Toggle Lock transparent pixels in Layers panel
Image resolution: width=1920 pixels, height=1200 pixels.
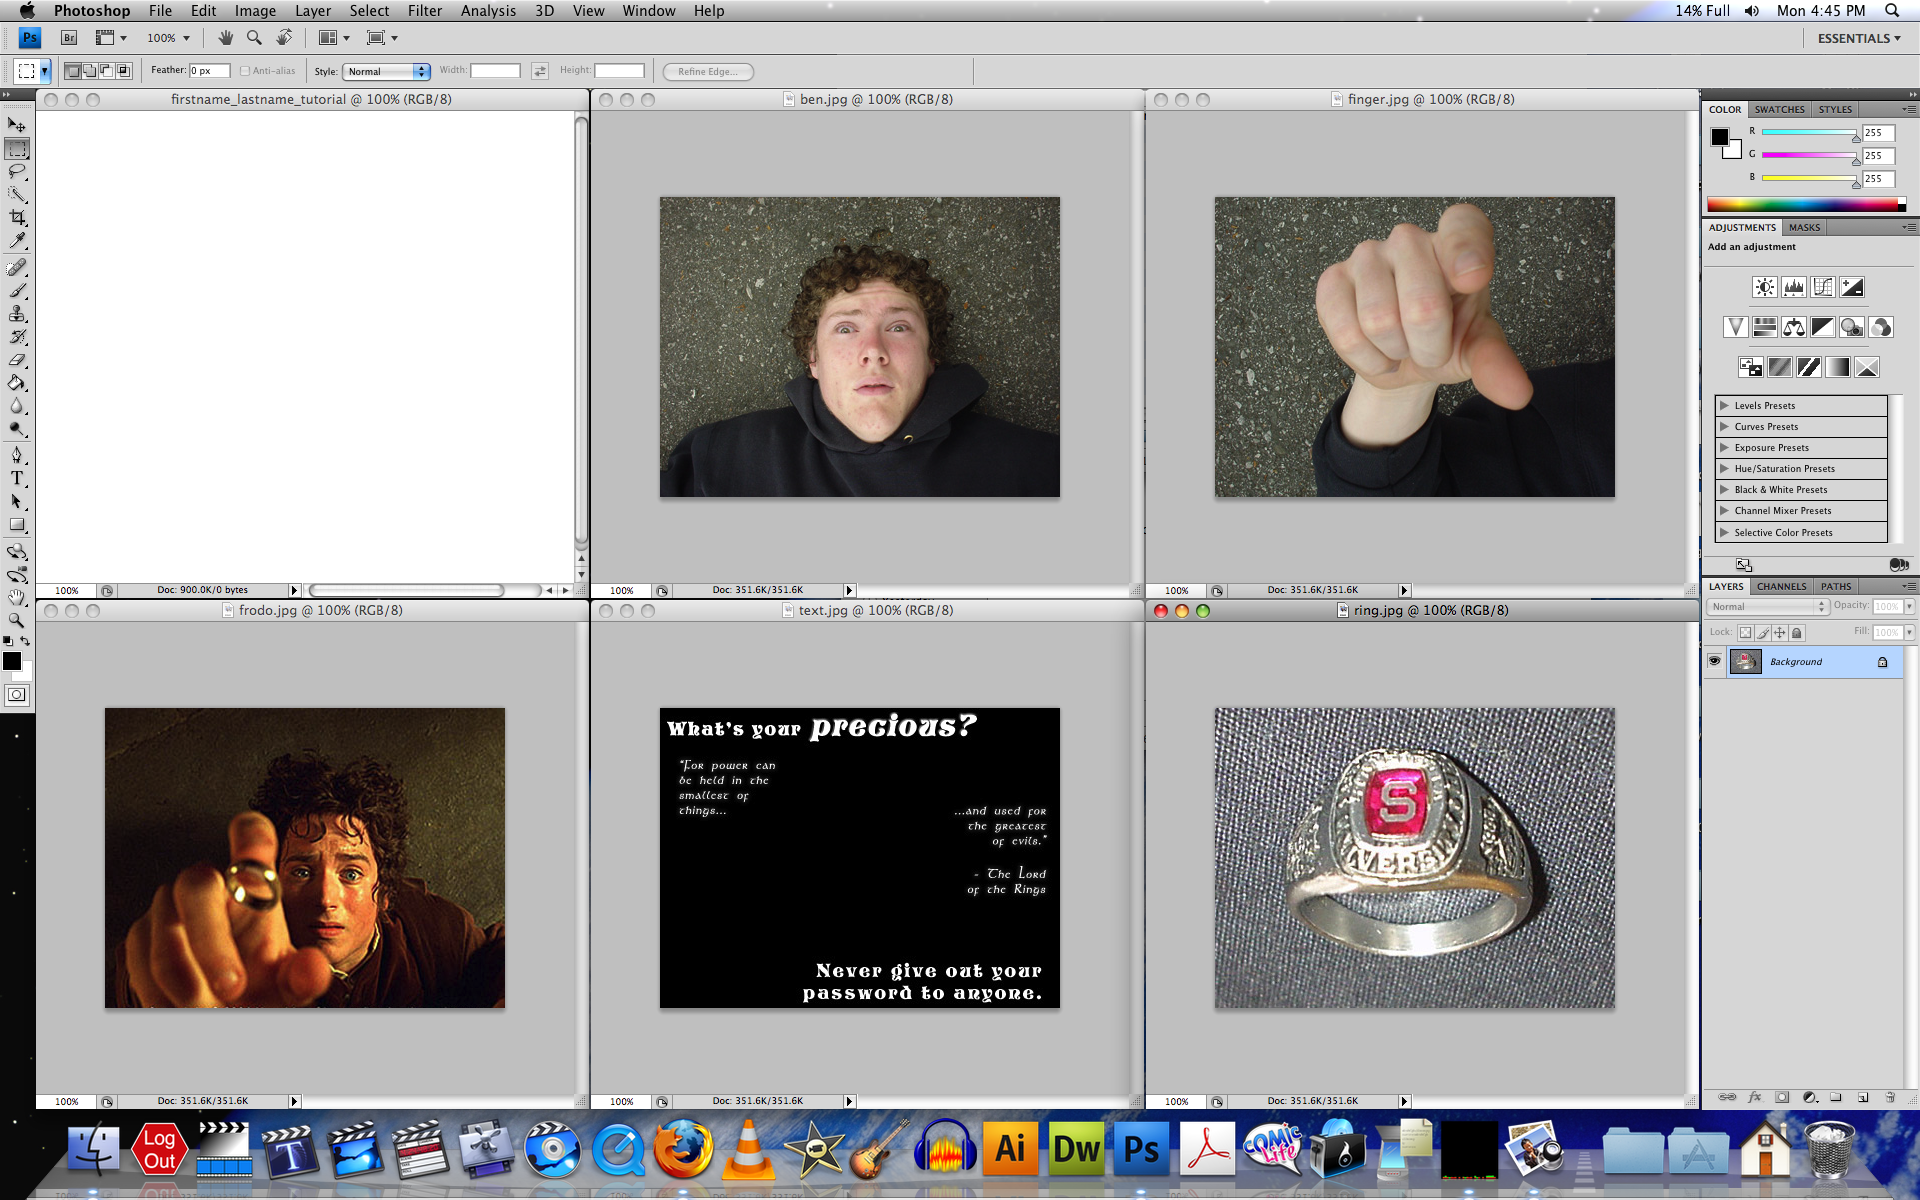click(x=1745, y=633)
